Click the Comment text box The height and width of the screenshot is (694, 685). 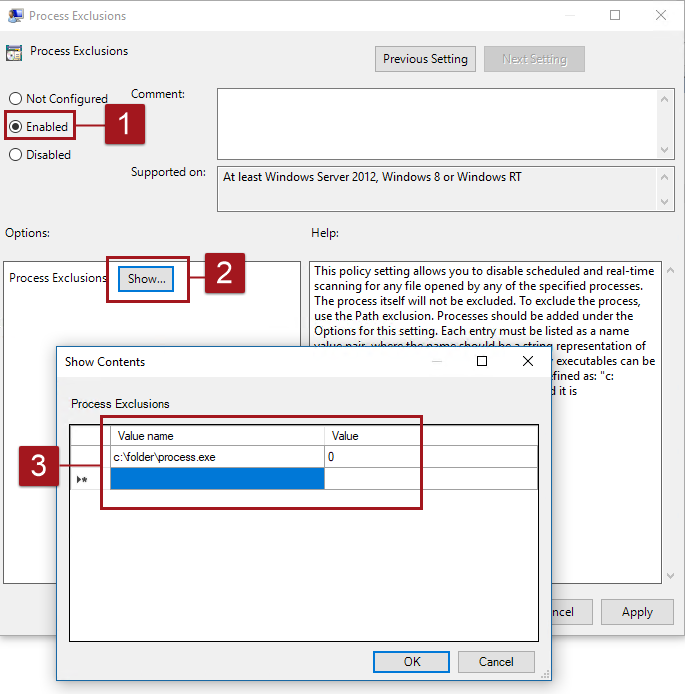coord(437,122)
